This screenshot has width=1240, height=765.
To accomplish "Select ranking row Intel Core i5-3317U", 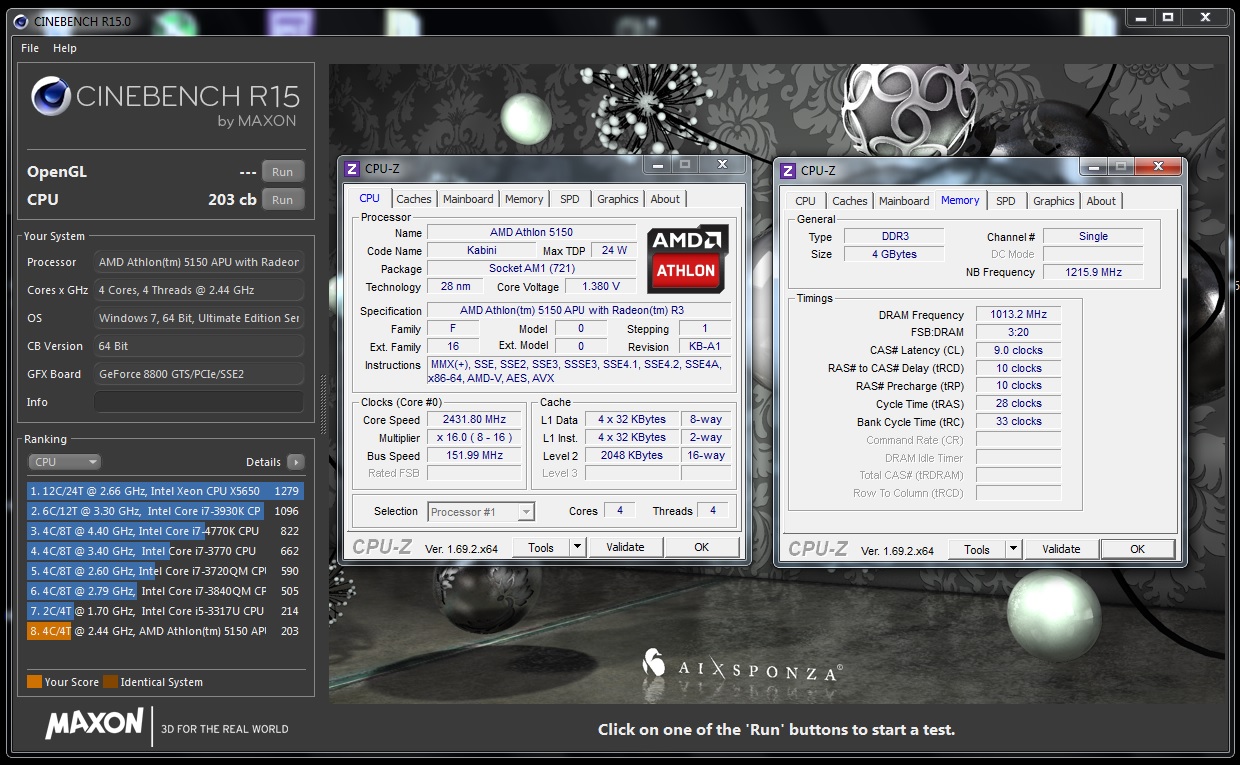I will point(165,611).
